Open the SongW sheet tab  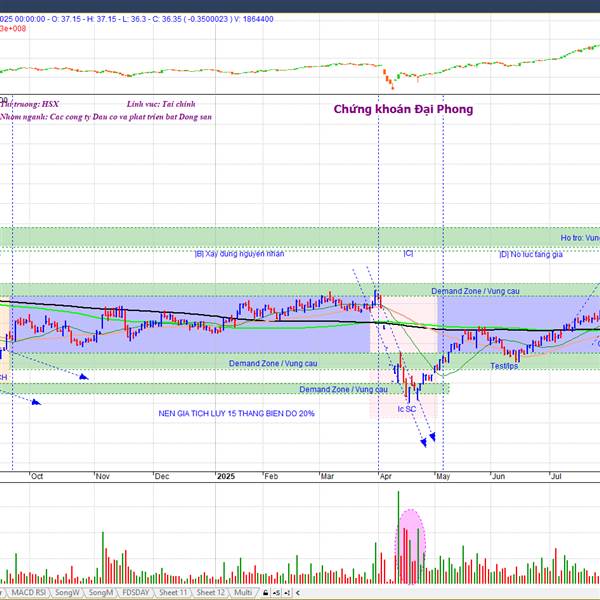click(67, 592)
